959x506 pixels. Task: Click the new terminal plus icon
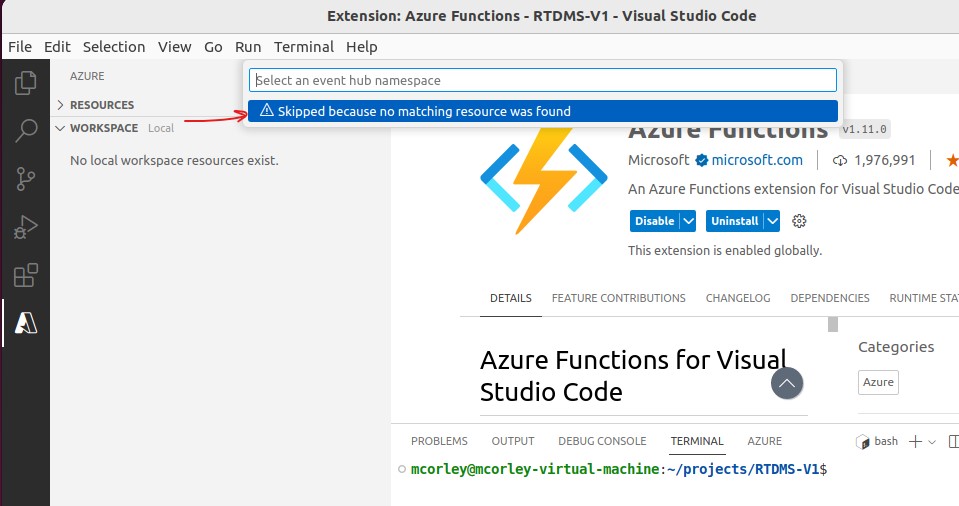915,441
